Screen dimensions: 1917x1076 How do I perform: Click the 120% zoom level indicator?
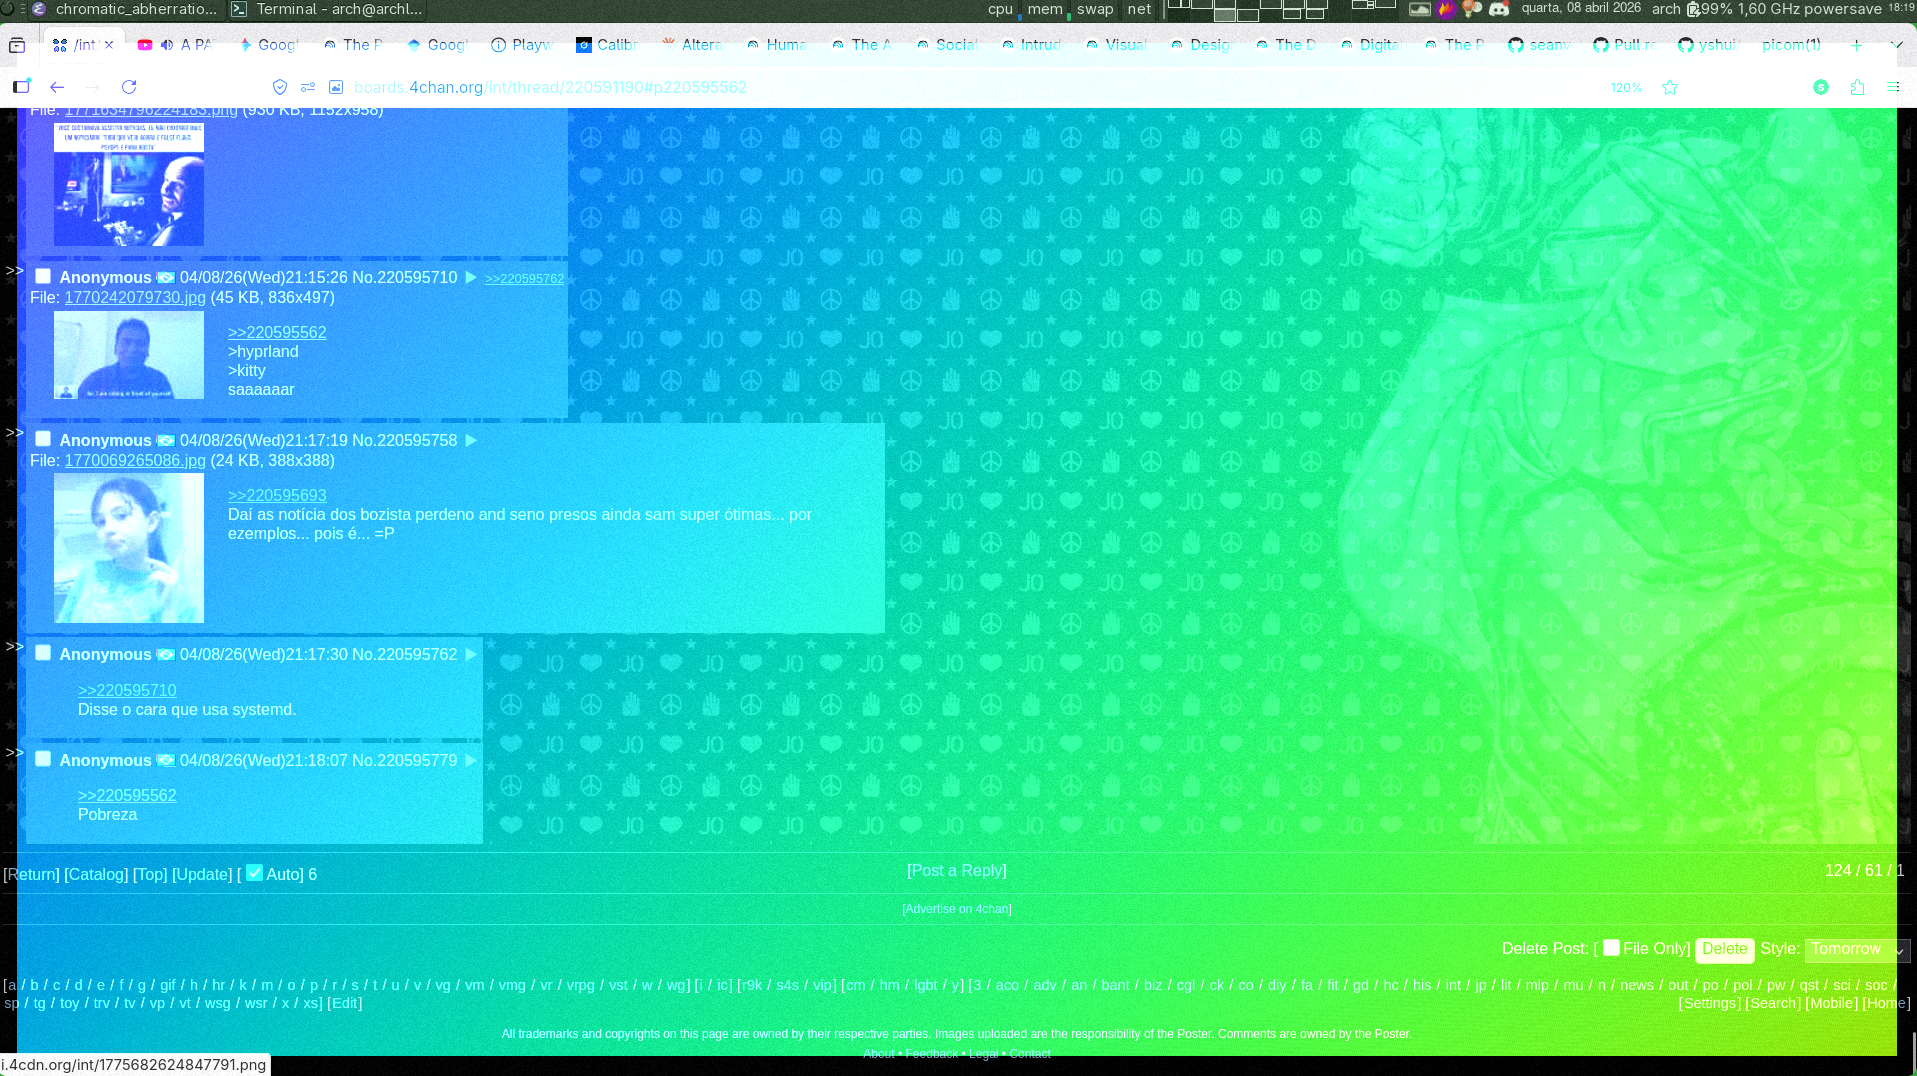[x=1626, y=88]
